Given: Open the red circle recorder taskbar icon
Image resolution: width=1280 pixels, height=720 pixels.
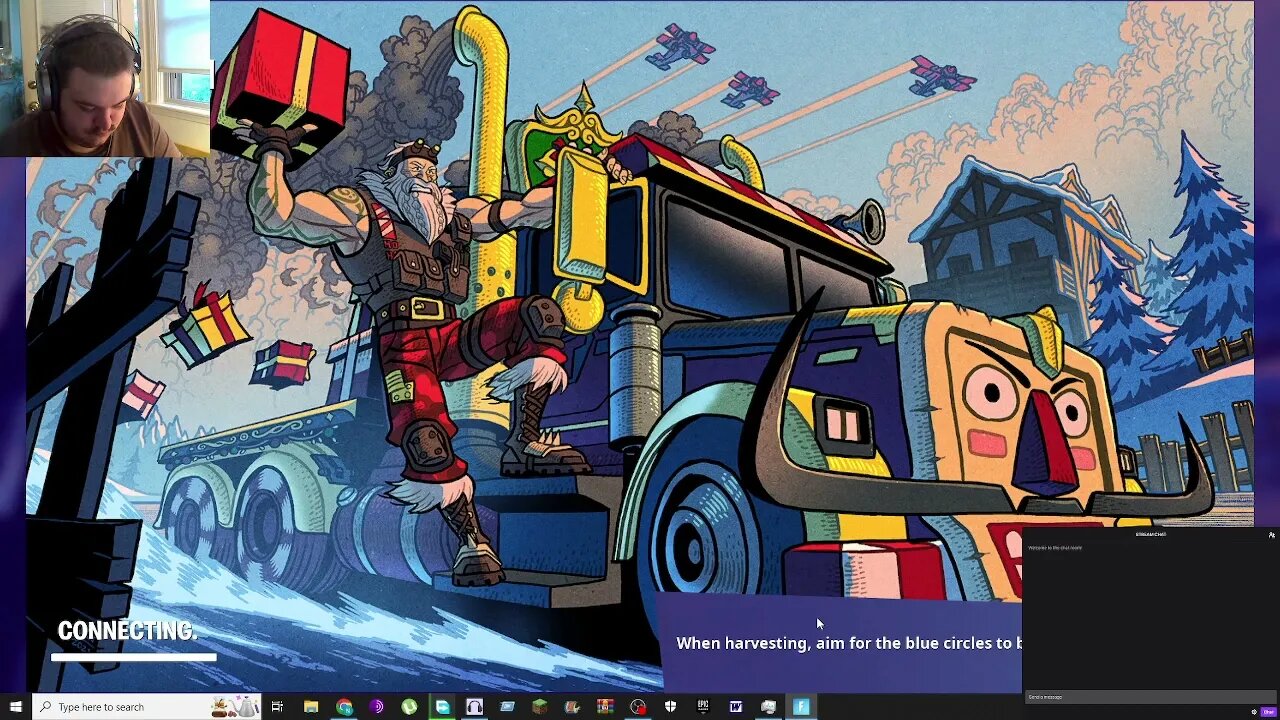Looking at the screenshot, I should [x=638, y=707].
